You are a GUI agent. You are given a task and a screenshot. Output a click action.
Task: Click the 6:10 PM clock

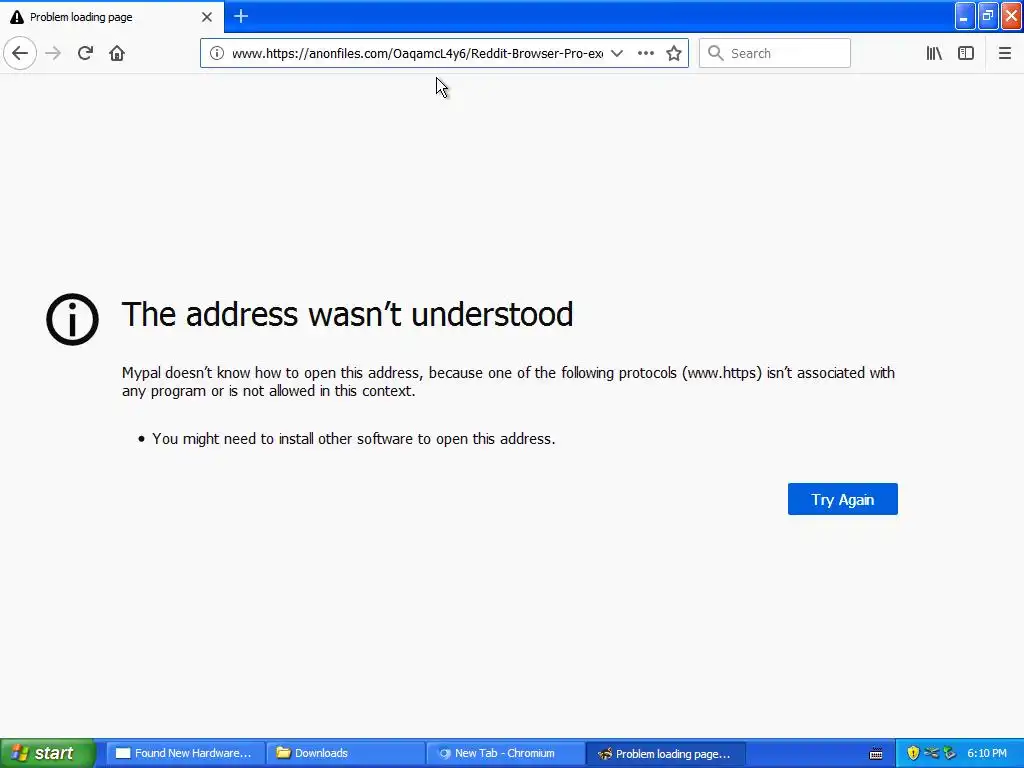click(x=987, y=753)
